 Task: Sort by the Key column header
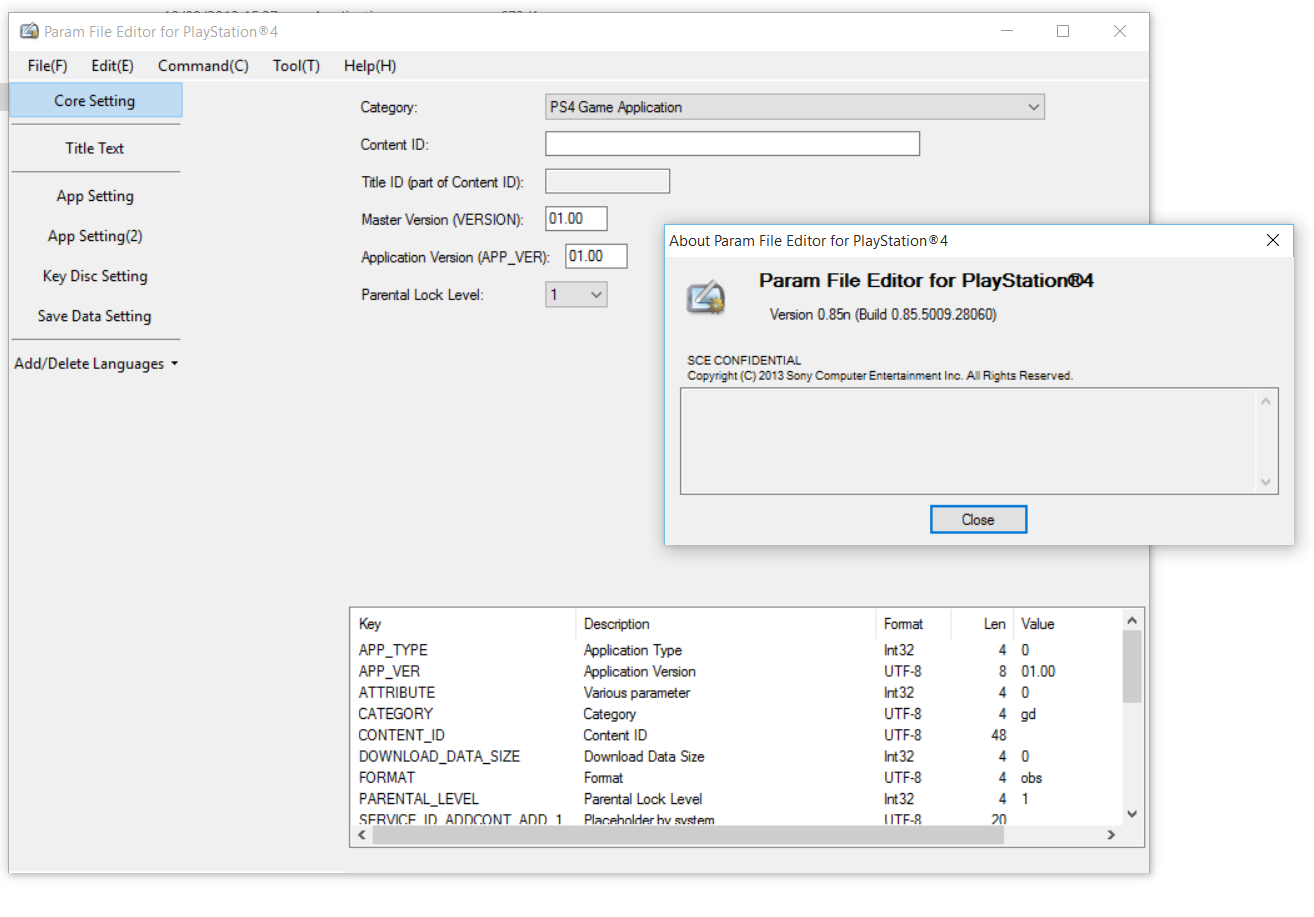[x=463, y=624]
